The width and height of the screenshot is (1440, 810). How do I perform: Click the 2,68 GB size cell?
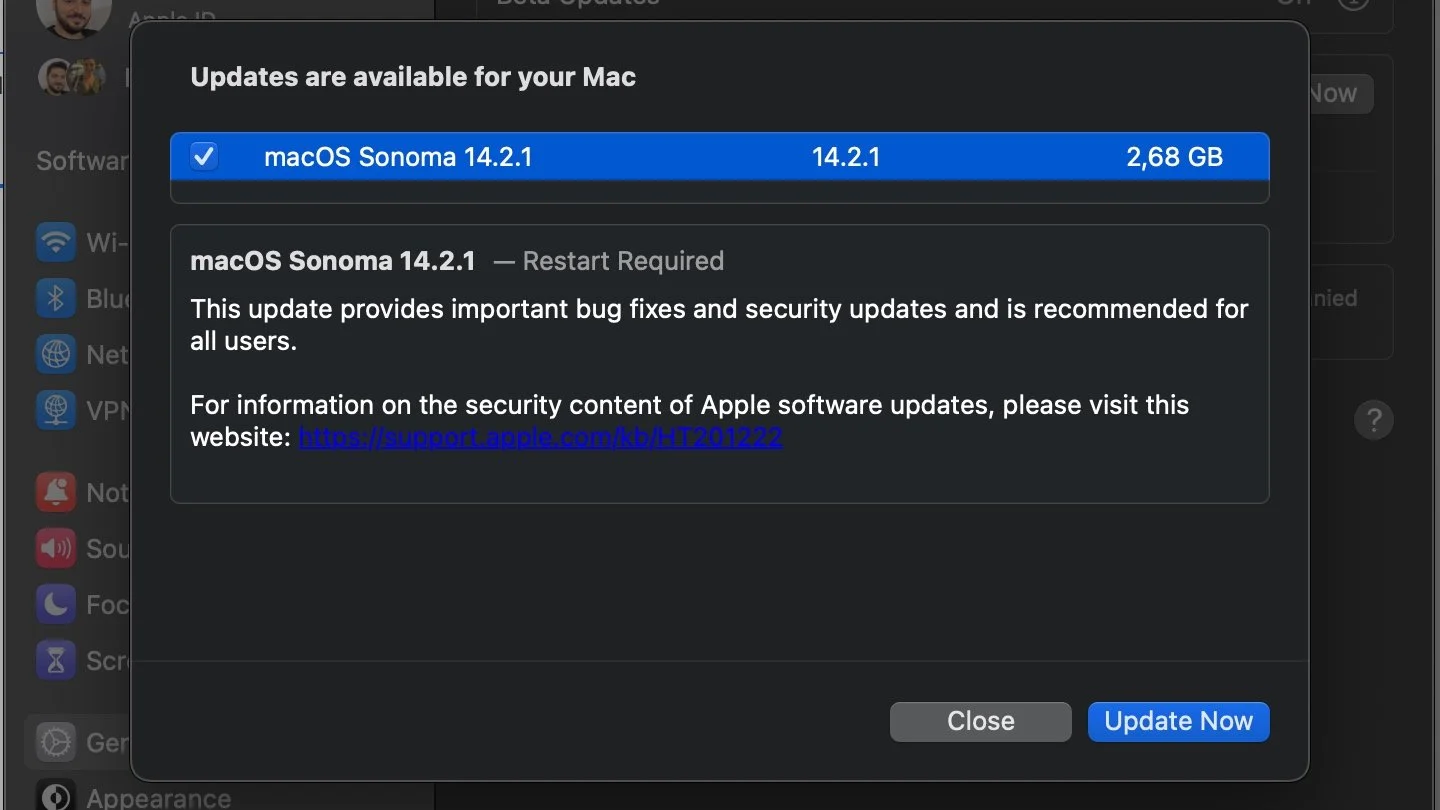[1174, 157]
